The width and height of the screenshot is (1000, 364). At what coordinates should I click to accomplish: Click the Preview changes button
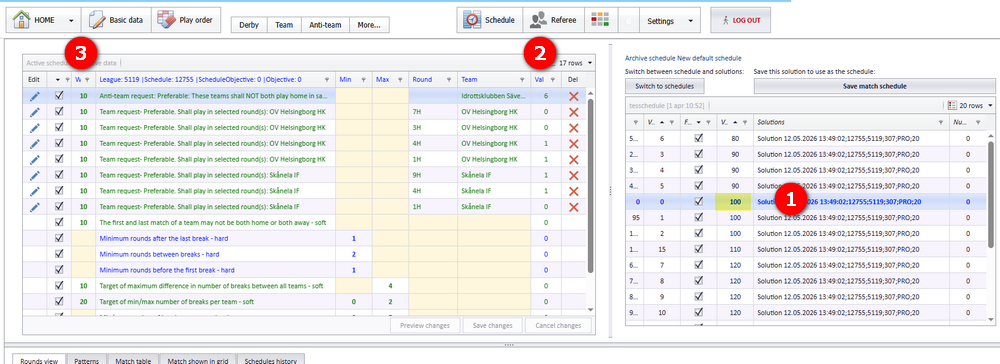click(x=425, y=325)
